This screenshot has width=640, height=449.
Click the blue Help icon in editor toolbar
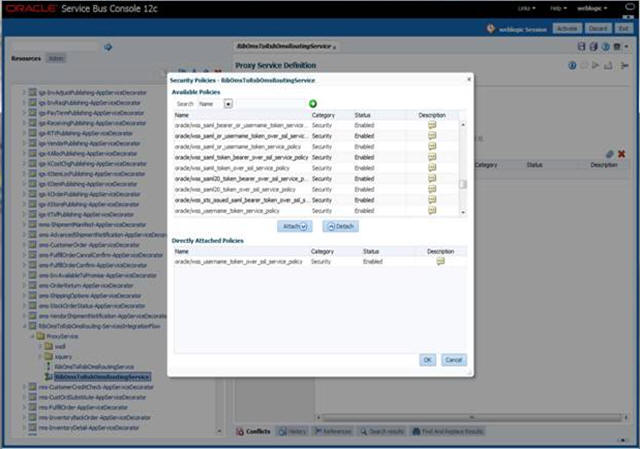tap(605, 47)
